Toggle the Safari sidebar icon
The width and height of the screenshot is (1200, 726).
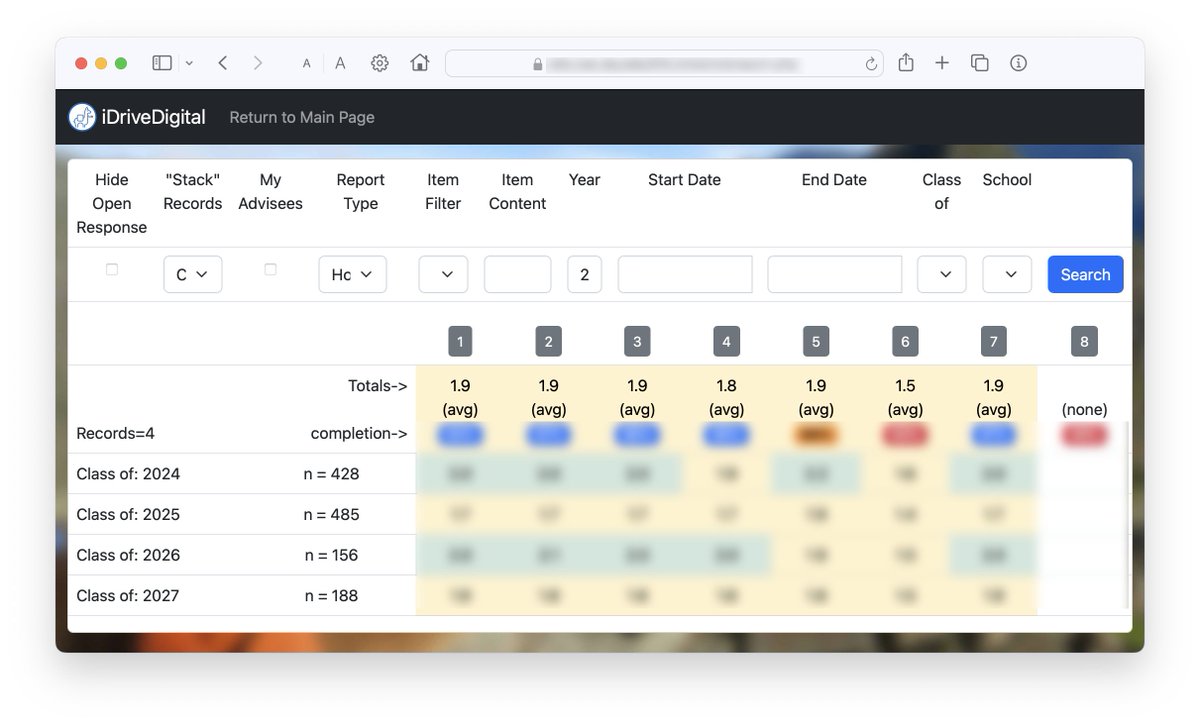pos(162,63)
